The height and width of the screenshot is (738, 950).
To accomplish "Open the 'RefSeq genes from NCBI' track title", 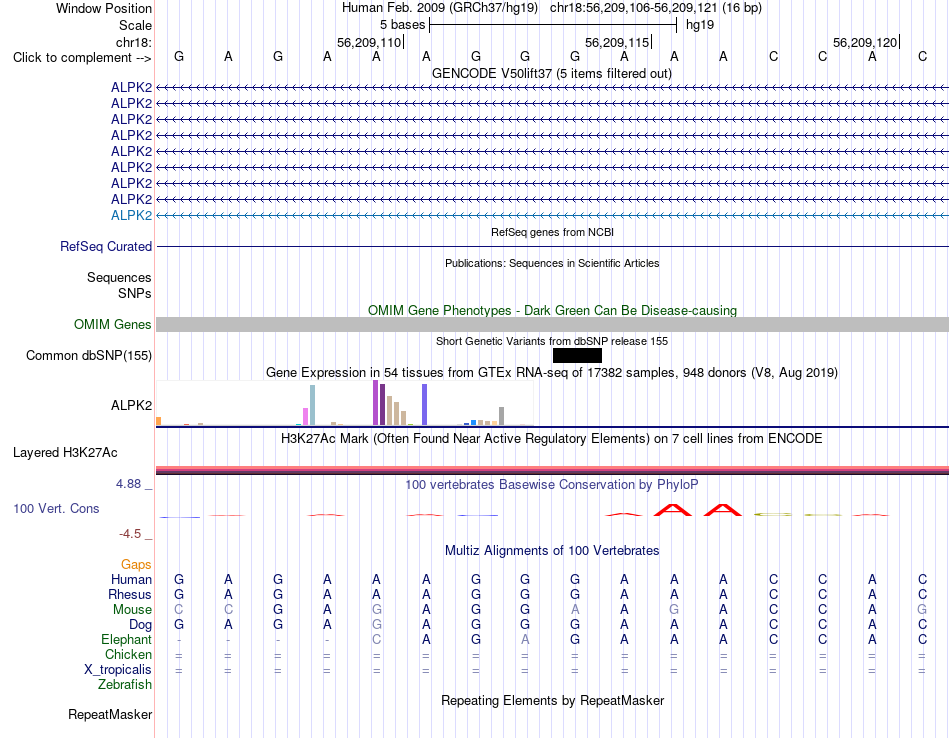I will (x=552, y=232).
